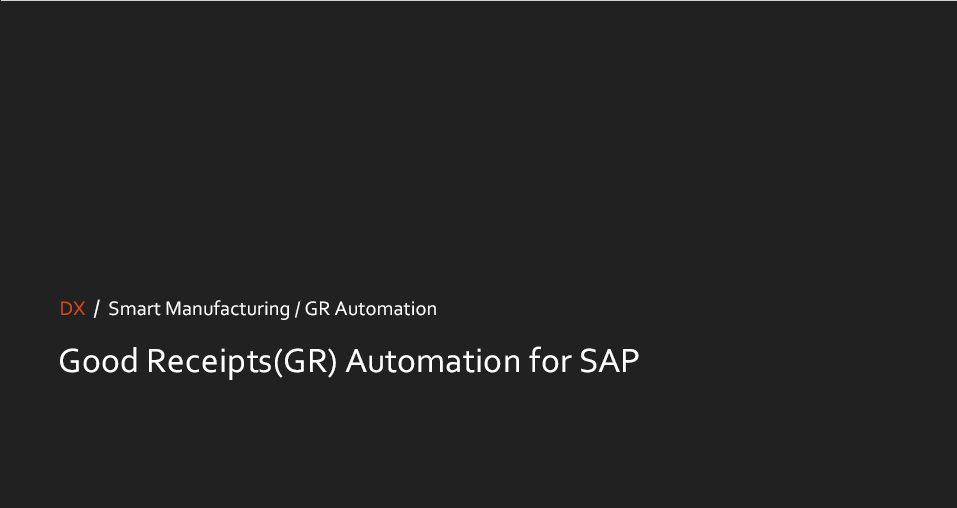Viewport: 957px width, 508px height.
Task: Select the Smart Manufacturing breadcrumb segment
Action: [x=199, y=309]
